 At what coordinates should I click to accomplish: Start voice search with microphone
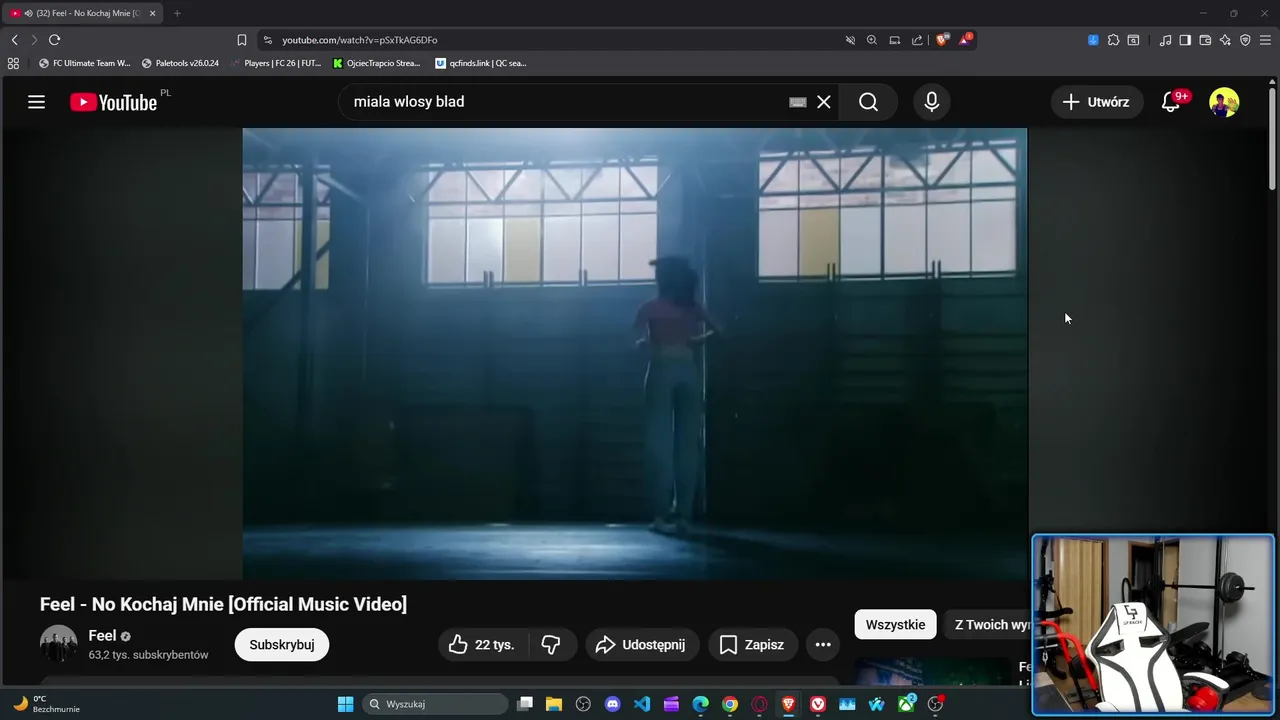point(932,102)
